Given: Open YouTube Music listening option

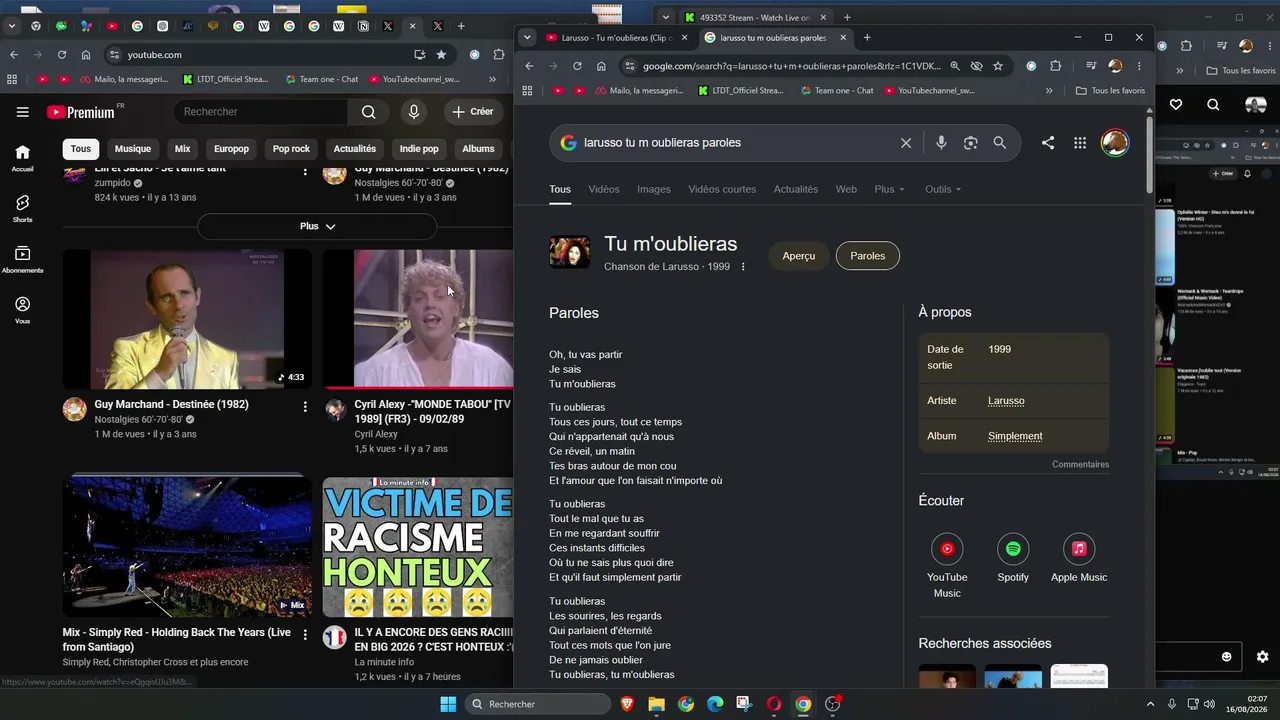Looking at the screenshot, I should coord(947,566).
